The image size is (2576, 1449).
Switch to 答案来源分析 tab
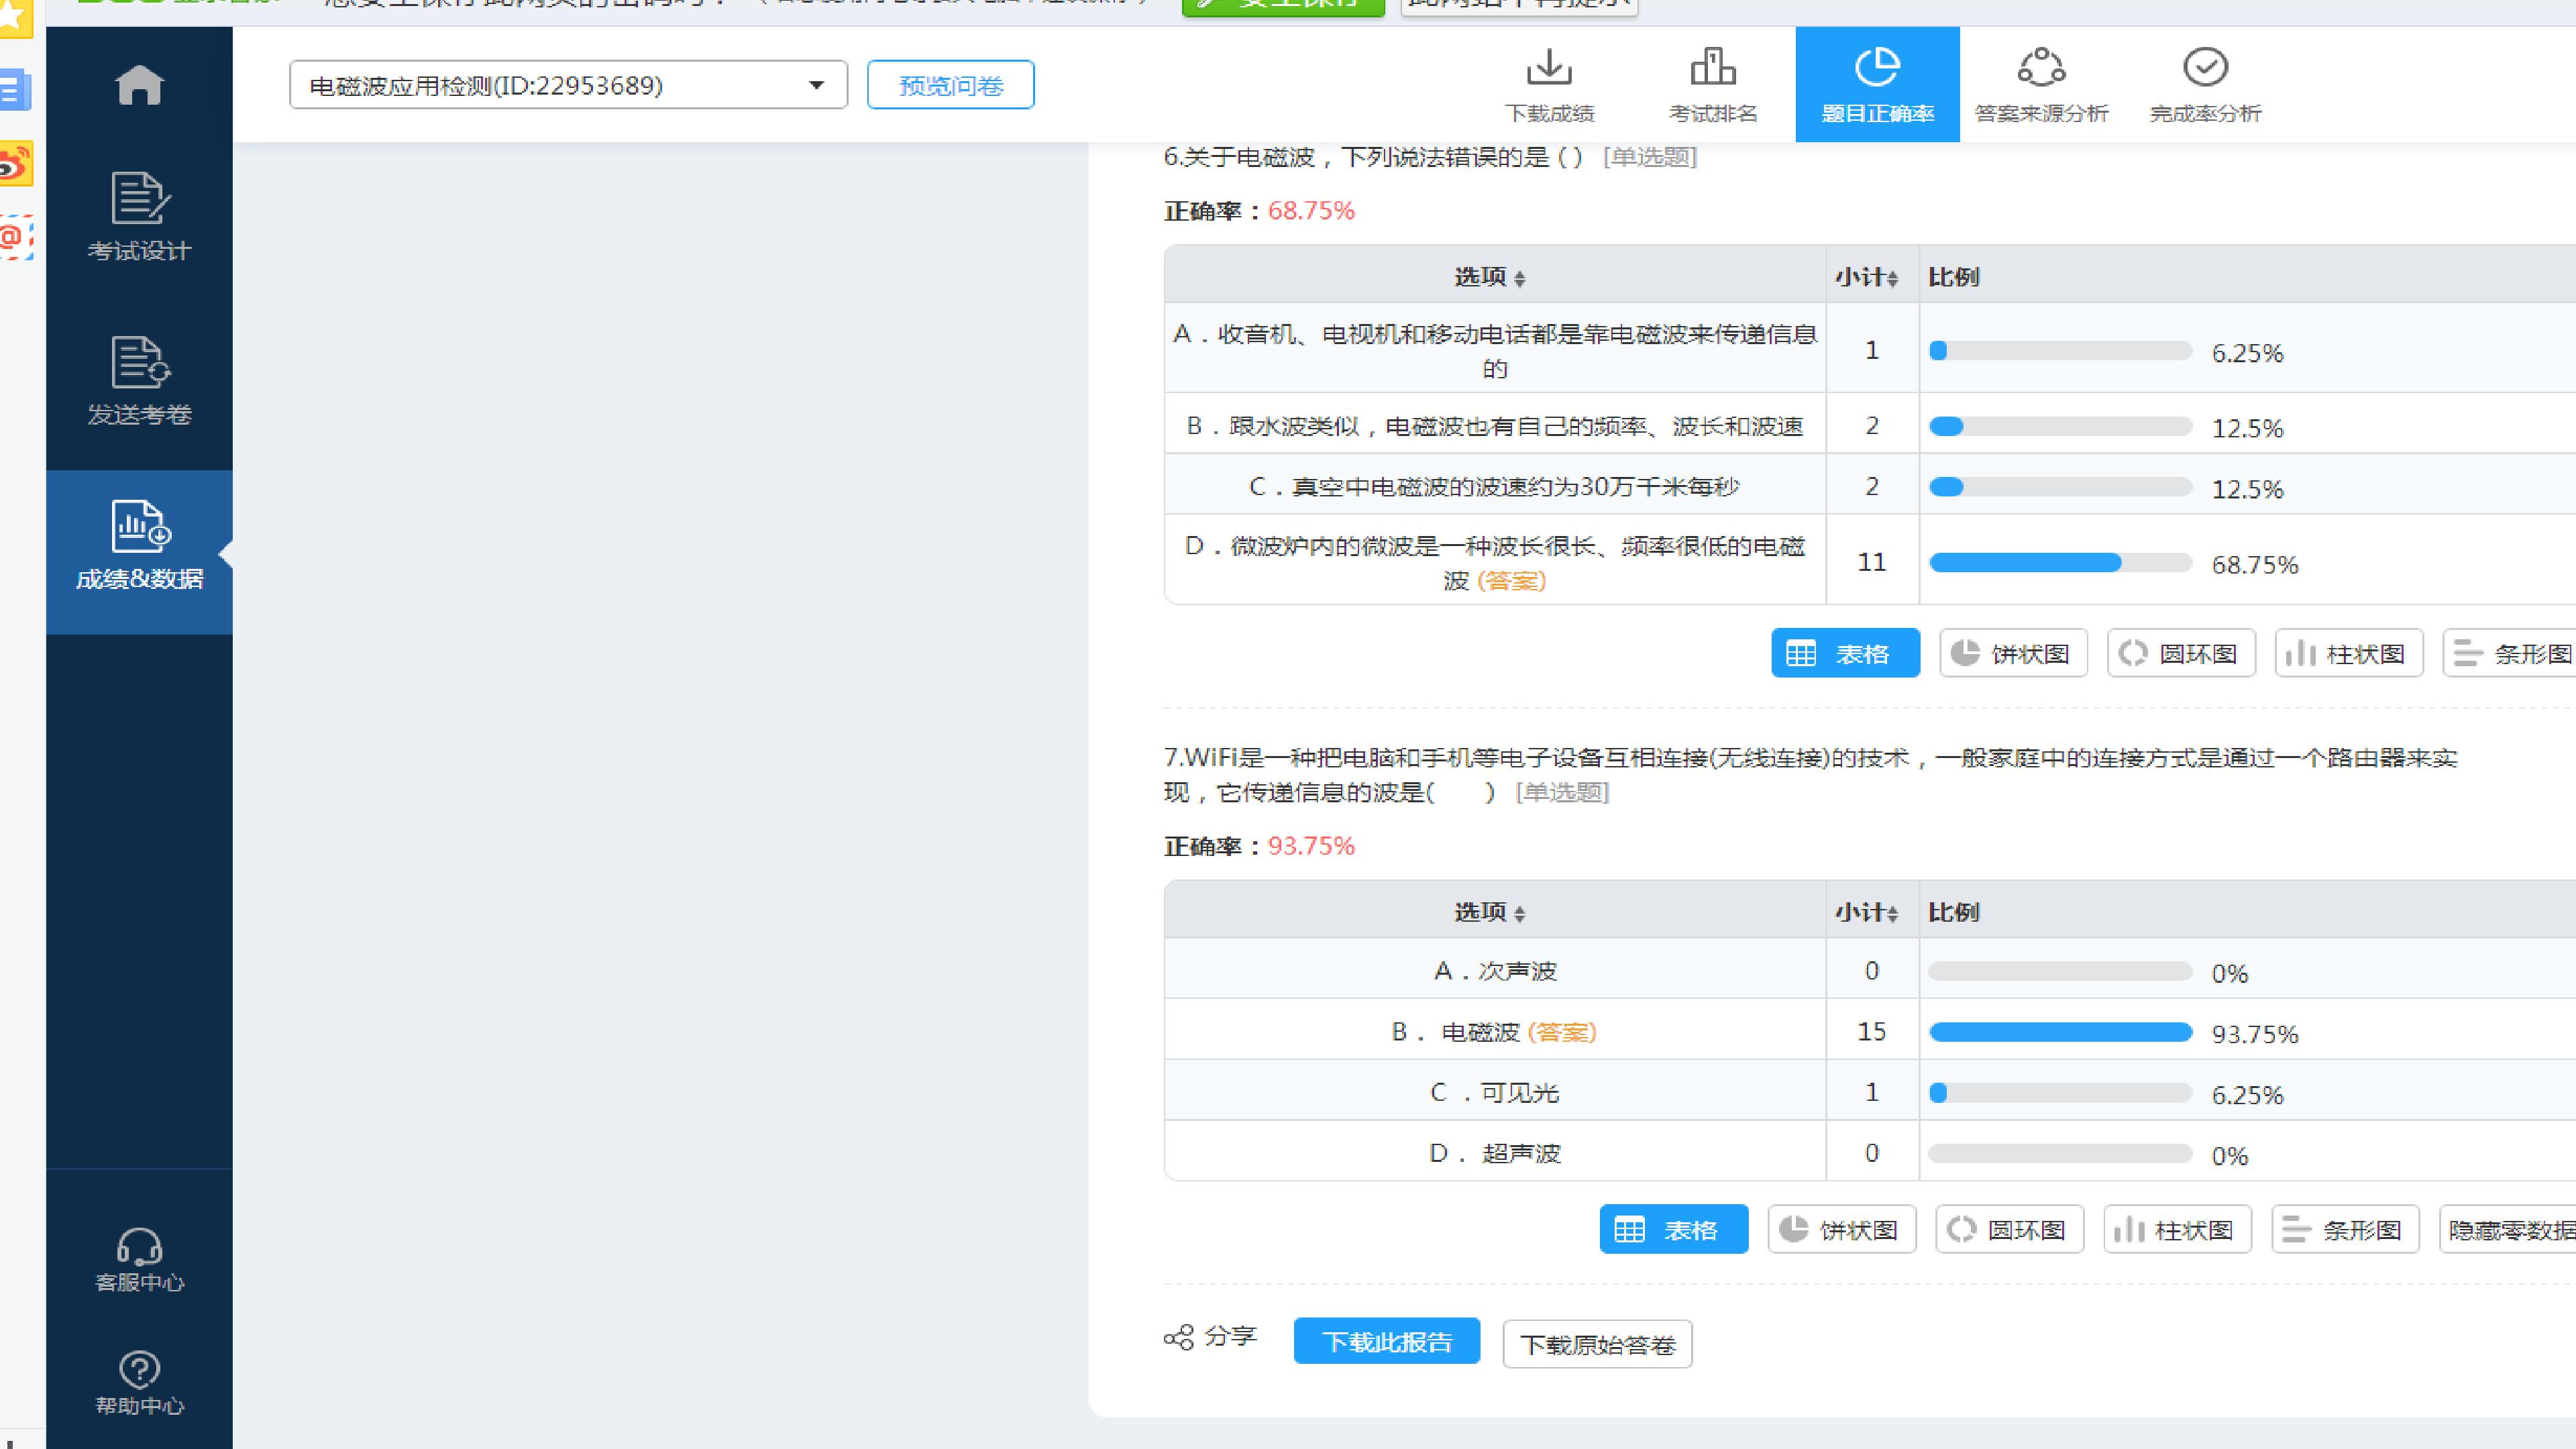pyautogui.click(x=2041, y=85)
